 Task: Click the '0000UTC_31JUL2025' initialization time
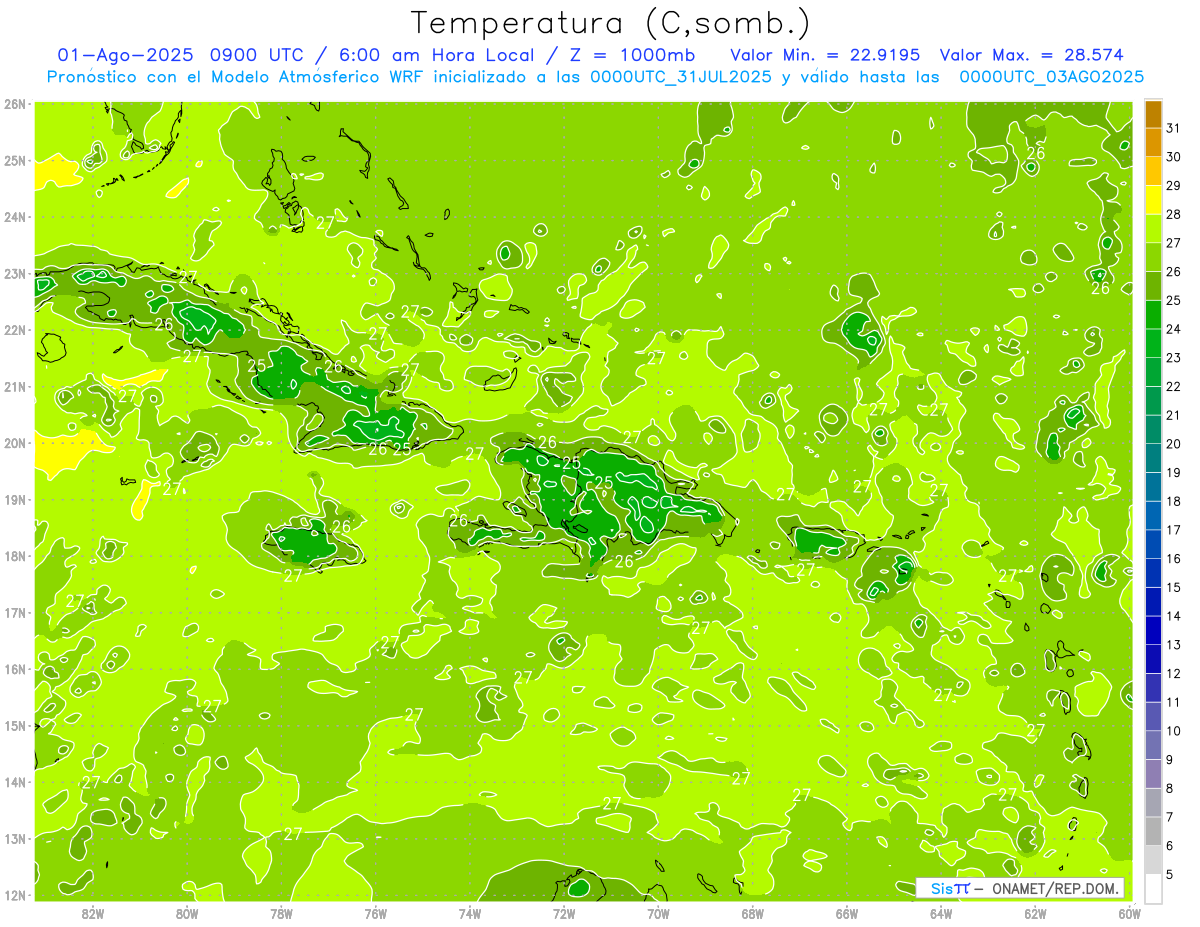coord(681,77)
